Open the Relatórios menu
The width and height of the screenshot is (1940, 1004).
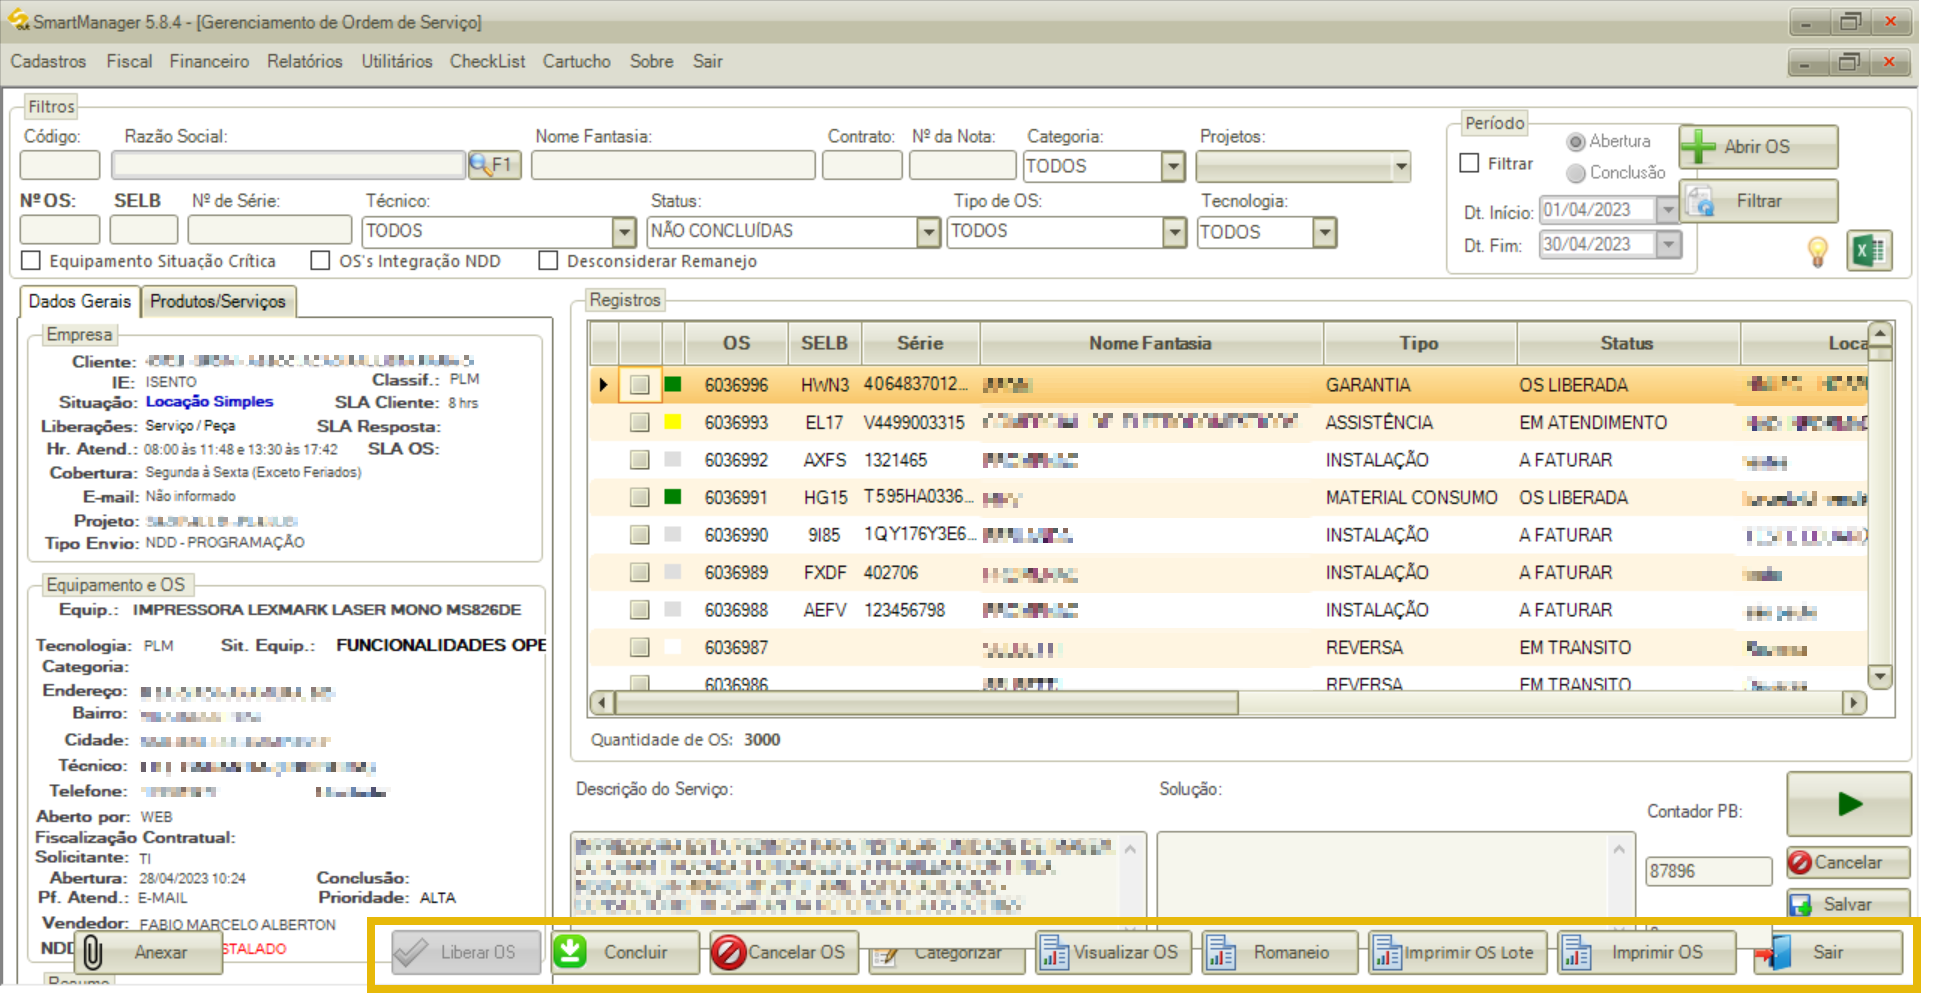point(305,62)
